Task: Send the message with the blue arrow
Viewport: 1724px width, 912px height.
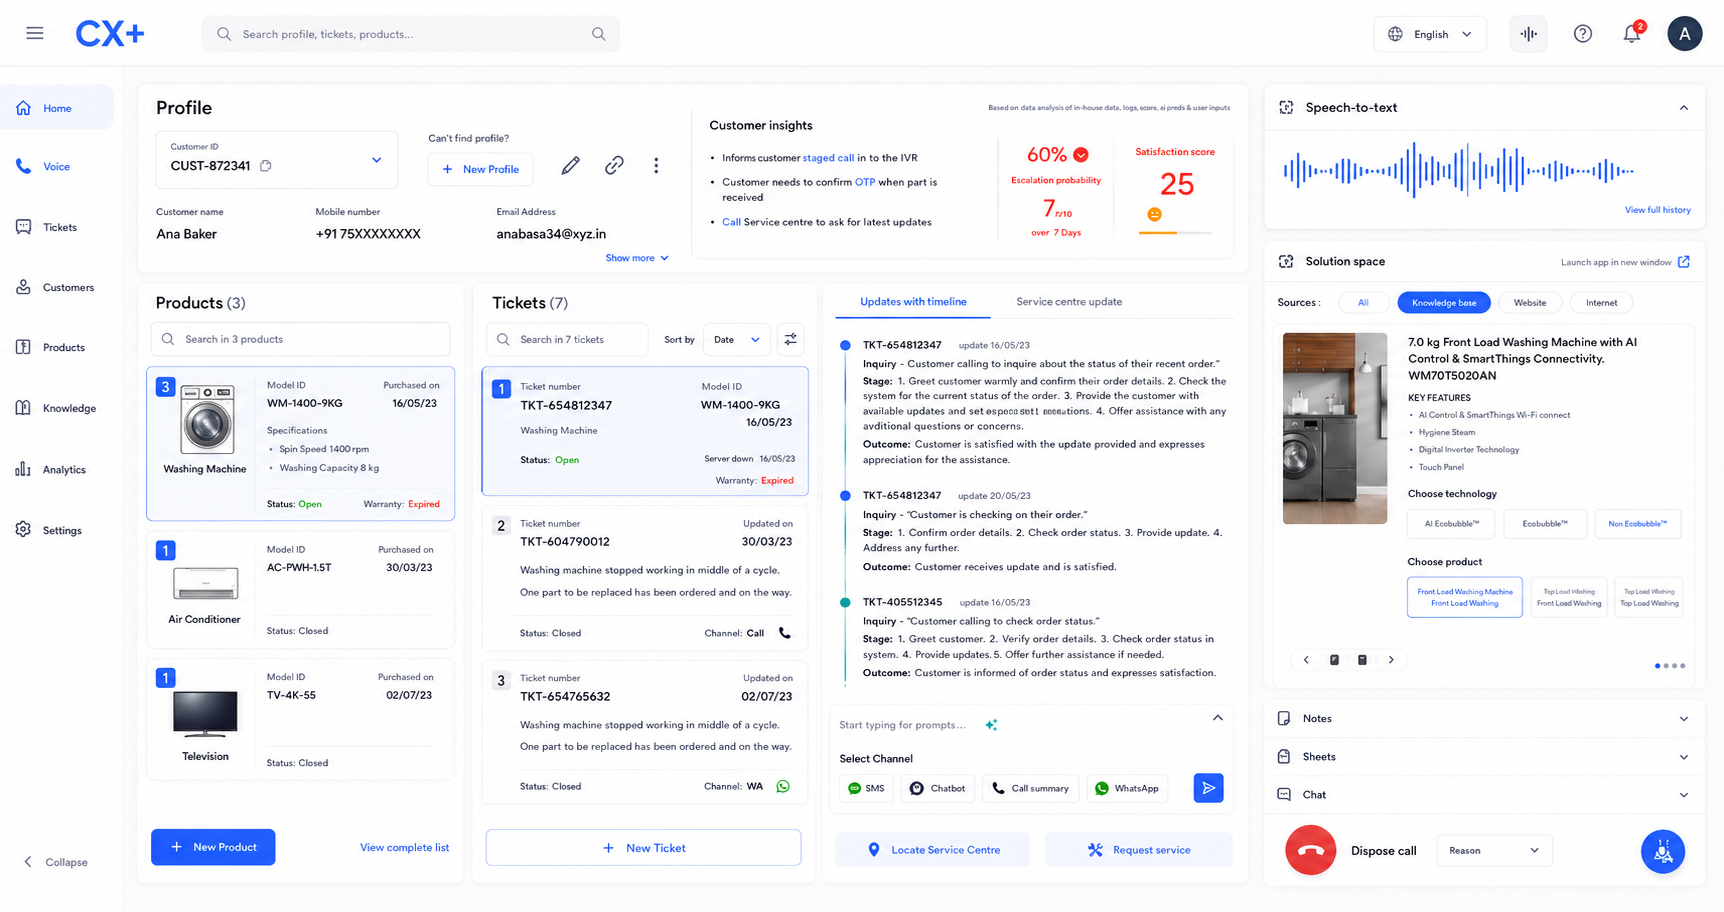Action: point(1208,788)
